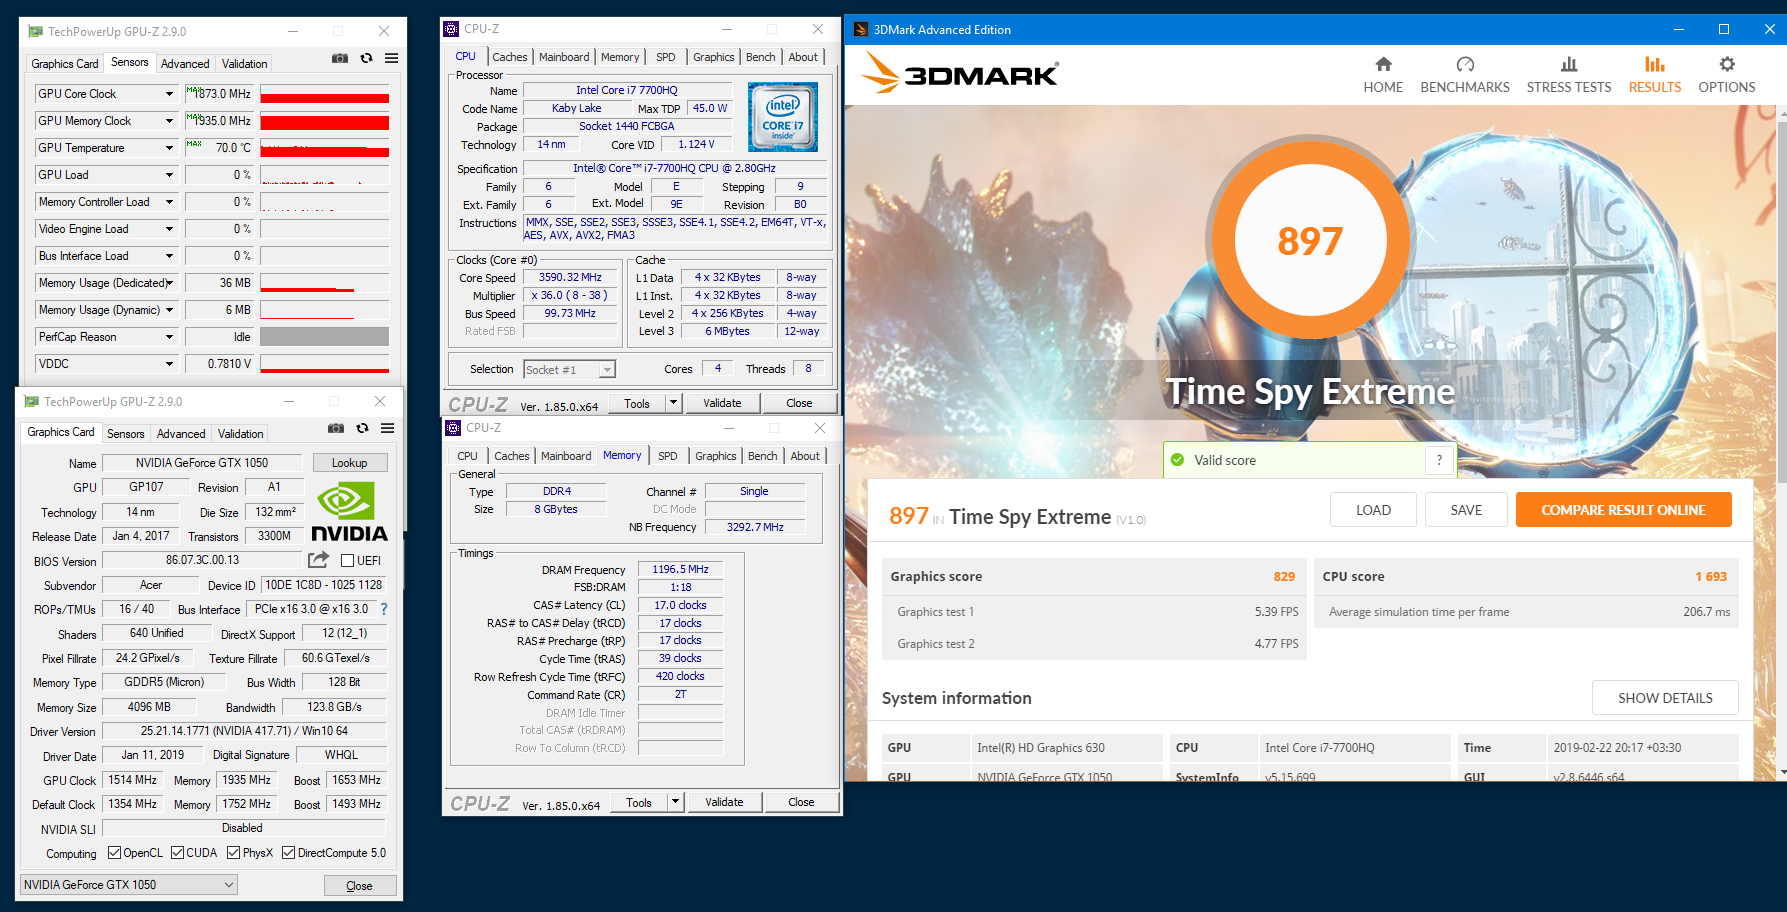Click the valid score help question mark

coord(1439,460)
